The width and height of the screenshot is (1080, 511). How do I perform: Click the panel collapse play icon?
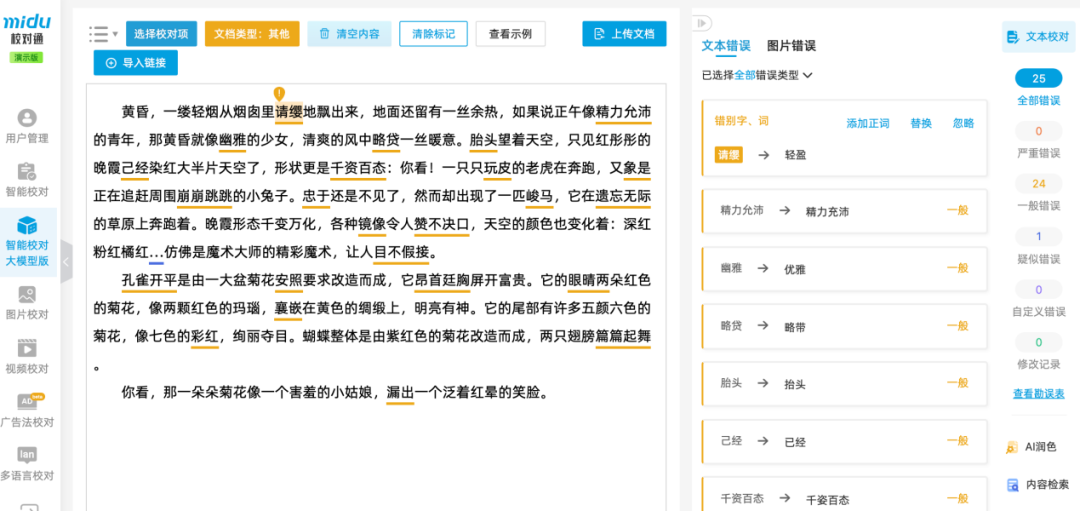702,23
